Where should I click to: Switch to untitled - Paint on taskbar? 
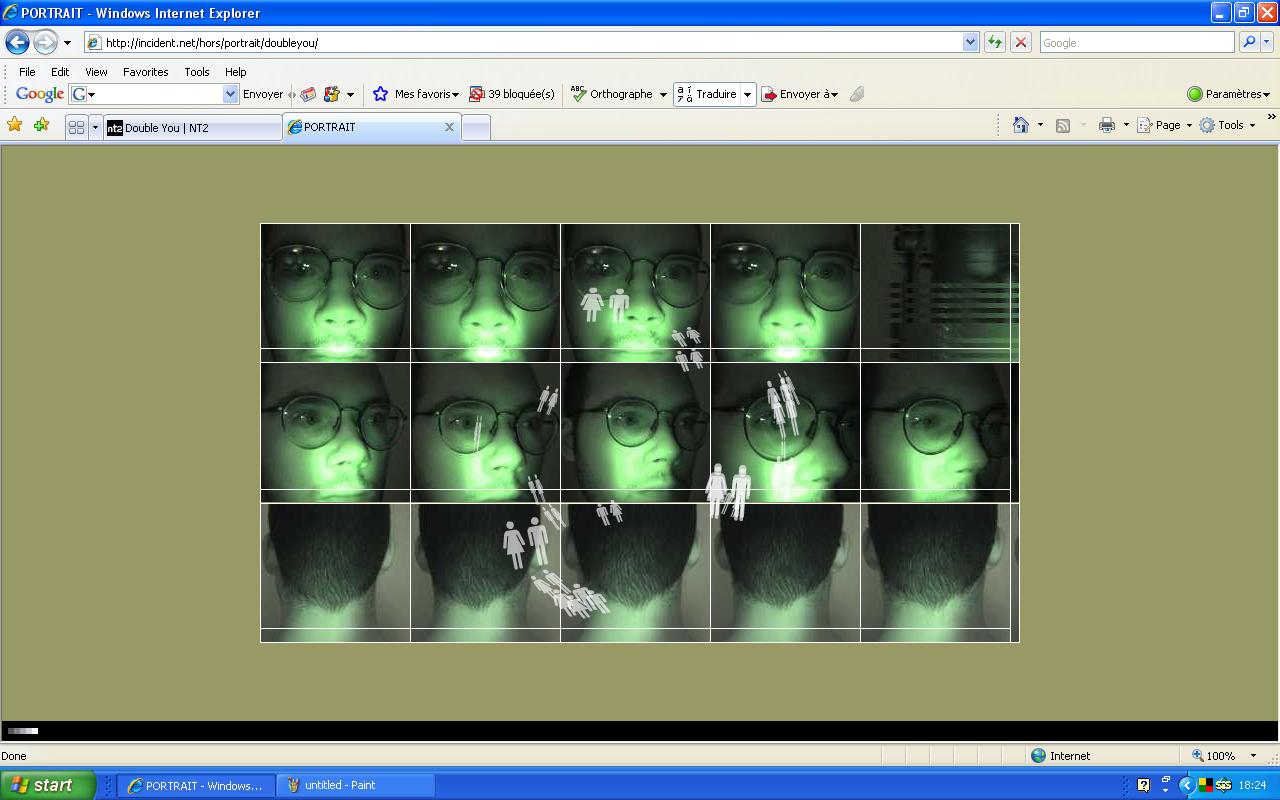point(355,785)
